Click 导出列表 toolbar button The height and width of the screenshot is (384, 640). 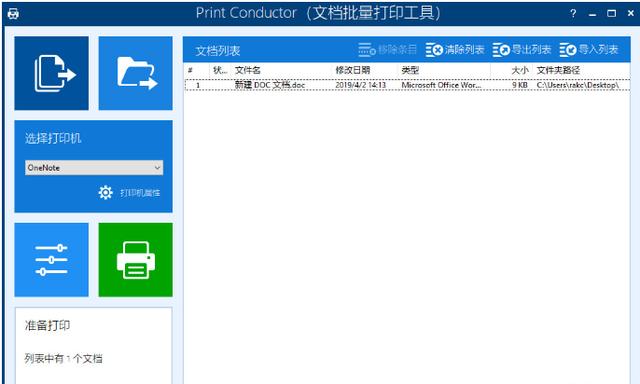[522, 50]
